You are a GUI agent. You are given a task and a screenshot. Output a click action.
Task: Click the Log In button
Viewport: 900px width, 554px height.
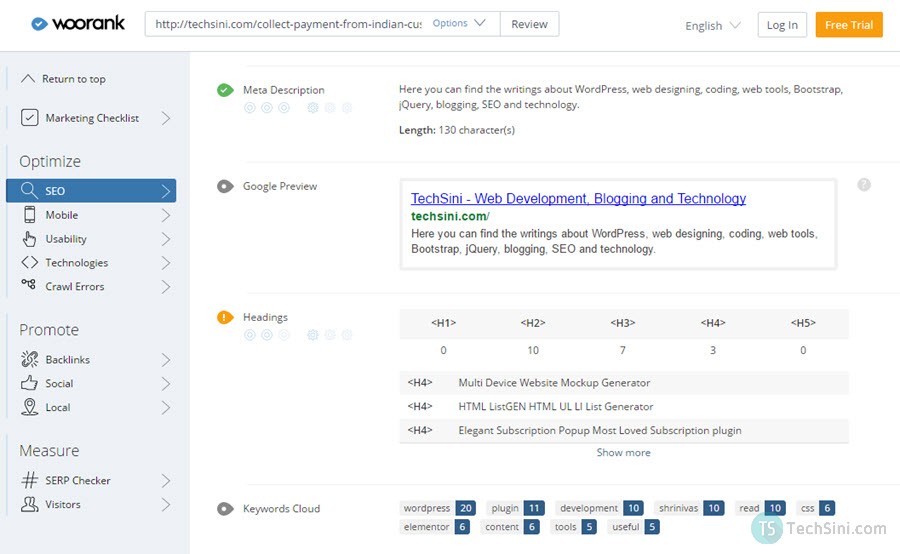point(782,25)
